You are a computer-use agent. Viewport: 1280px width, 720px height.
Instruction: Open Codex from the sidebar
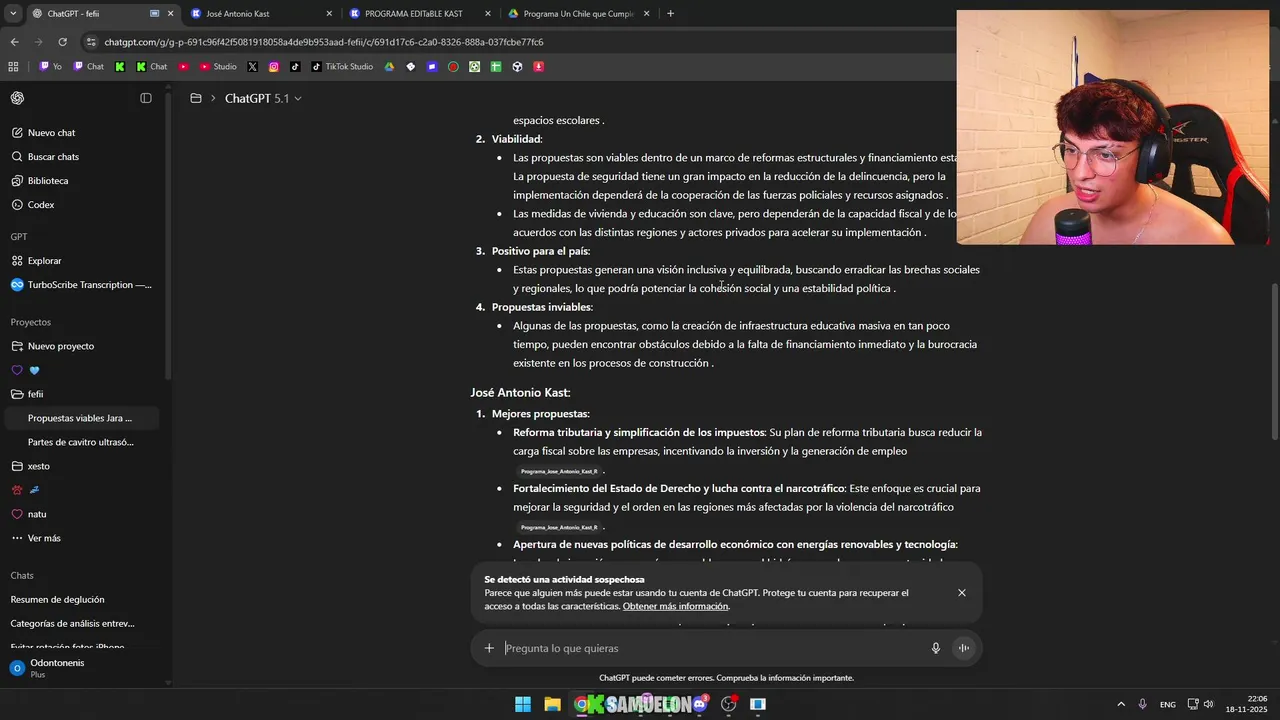click(x=82, y=205)
